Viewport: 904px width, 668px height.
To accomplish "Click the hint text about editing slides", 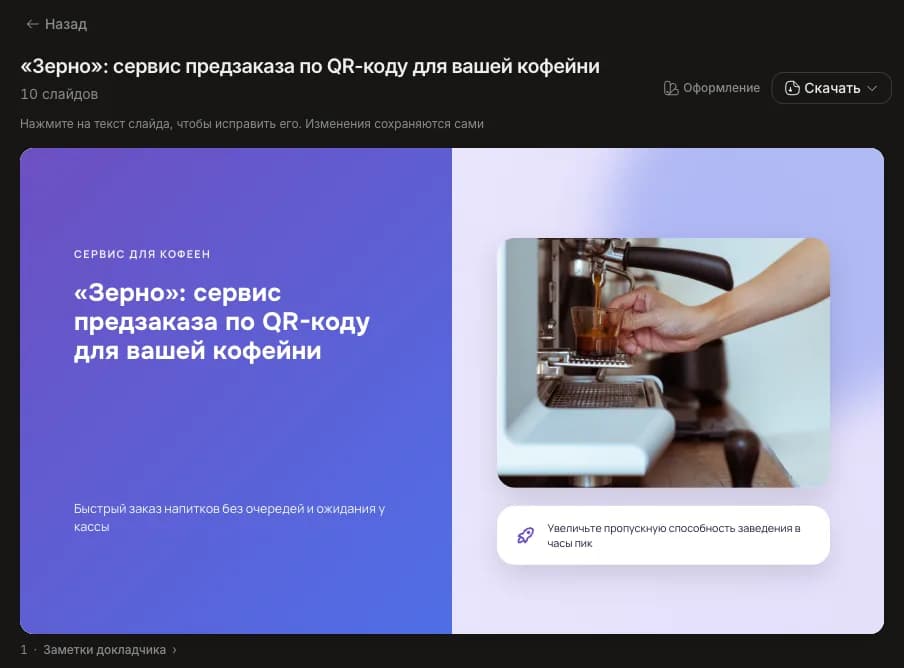I will (x=252, y=124).
